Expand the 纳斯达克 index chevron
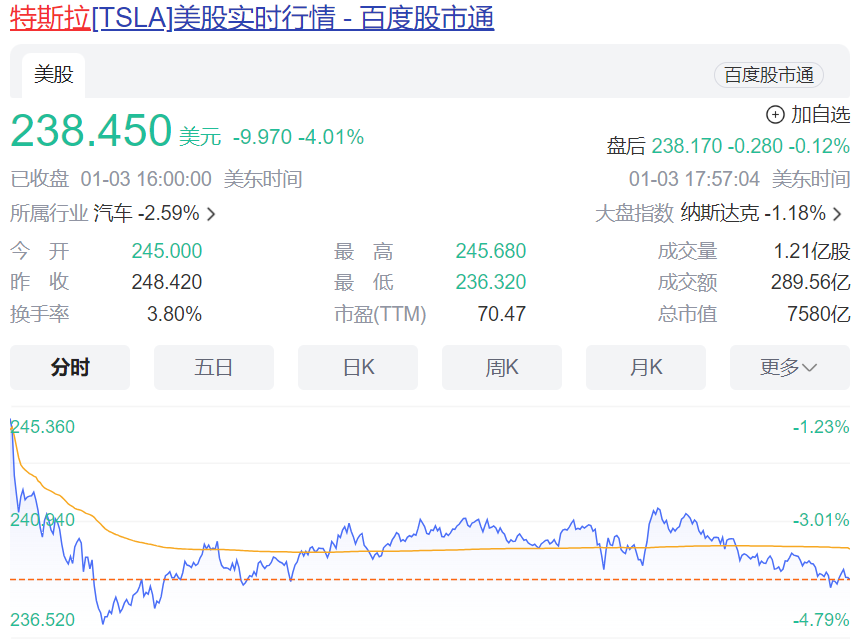 [838, 214]
